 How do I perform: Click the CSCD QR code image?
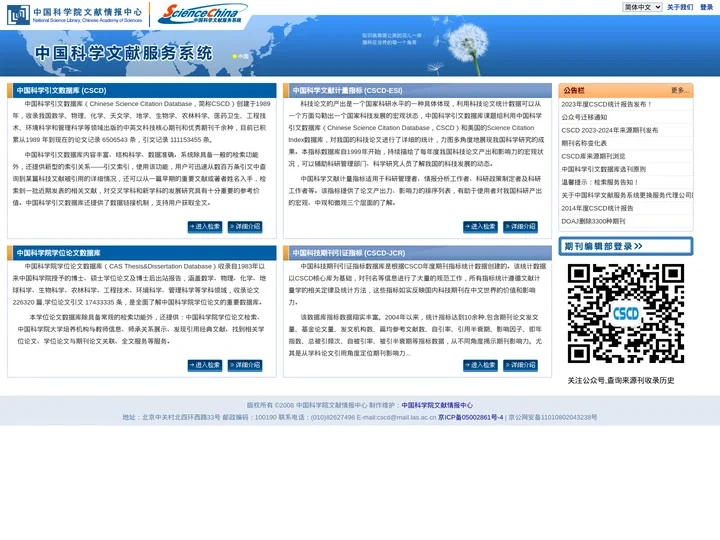pyautogui.click(x=626, y=314)
